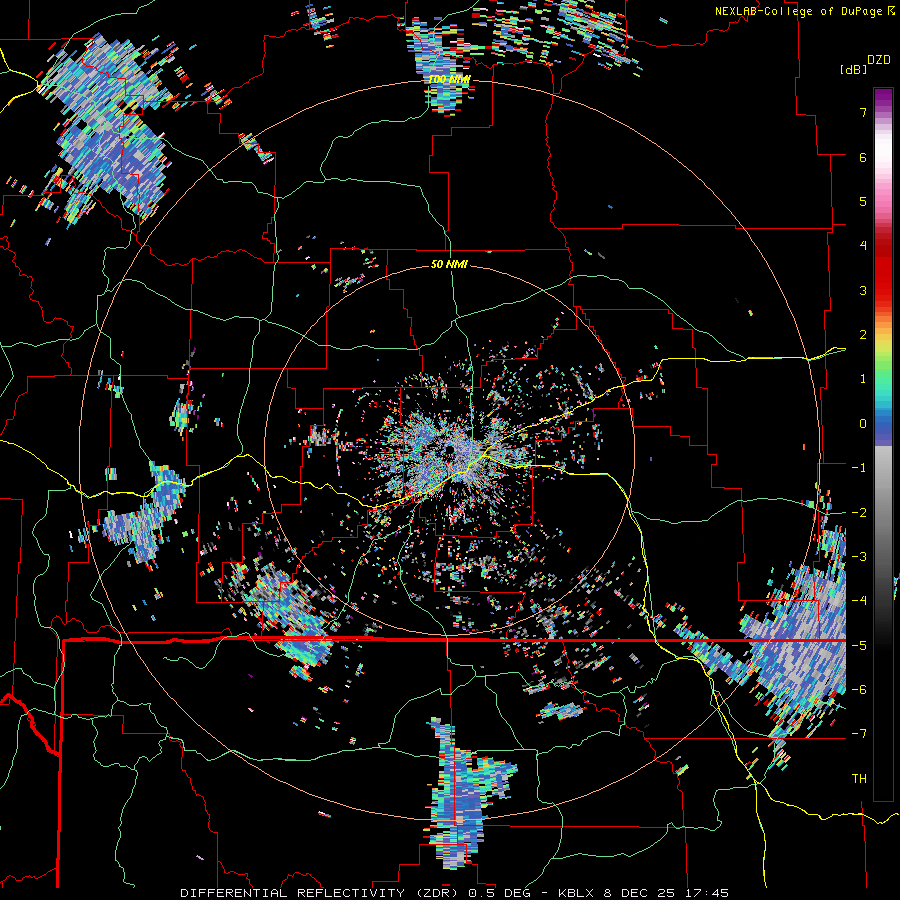Image resolution: width=900 pixels, height=900 pixels.
Task: Click the 0 dB tick label on the scale
Action: tap(863, 424)
